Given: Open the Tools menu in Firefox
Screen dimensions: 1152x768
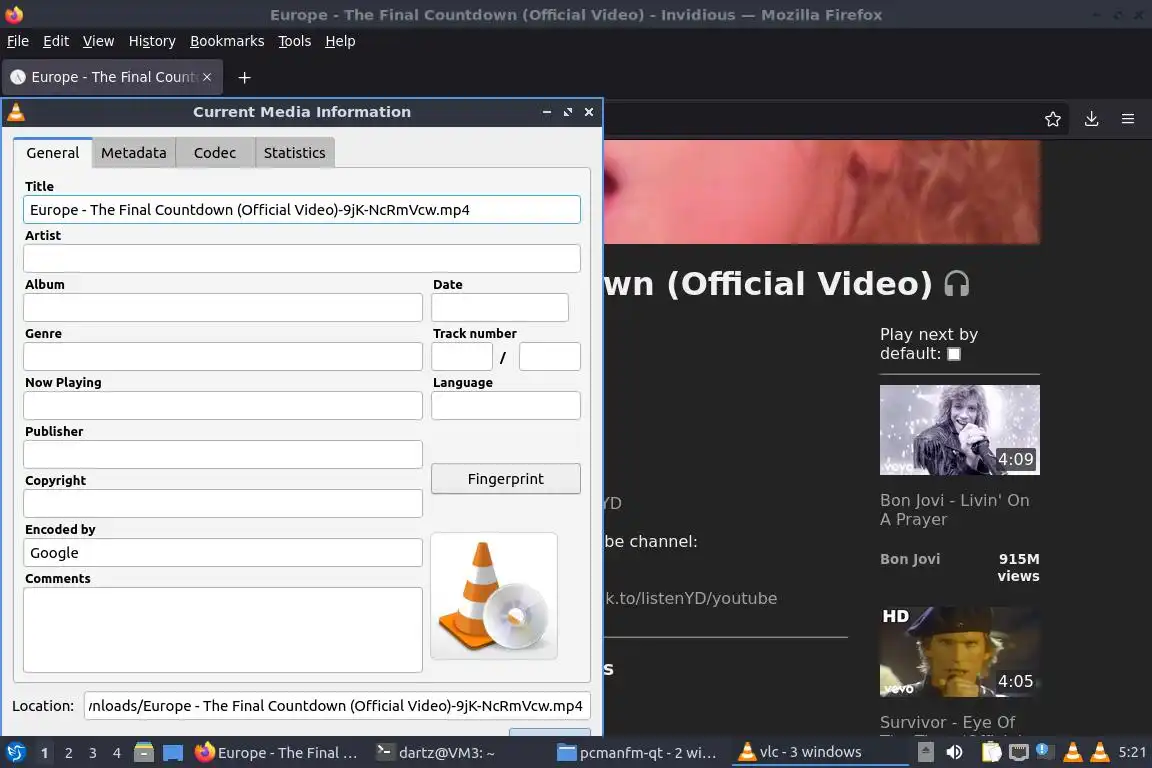Looking at the screenshot, I should point(295,41).
